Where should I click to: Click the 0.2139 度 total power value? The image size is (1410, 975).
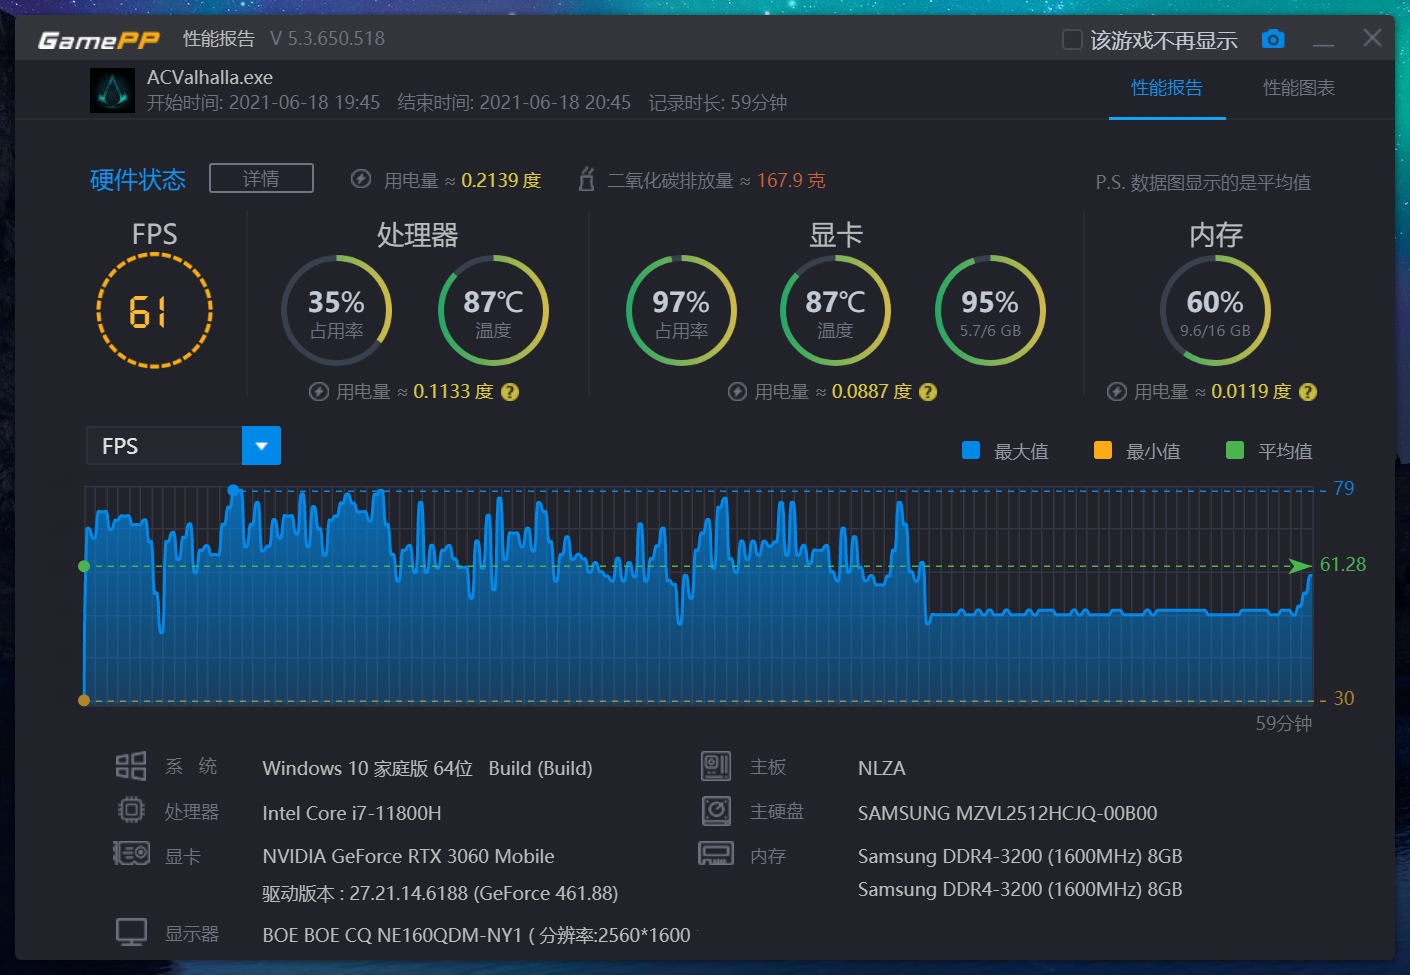point(501,180)
